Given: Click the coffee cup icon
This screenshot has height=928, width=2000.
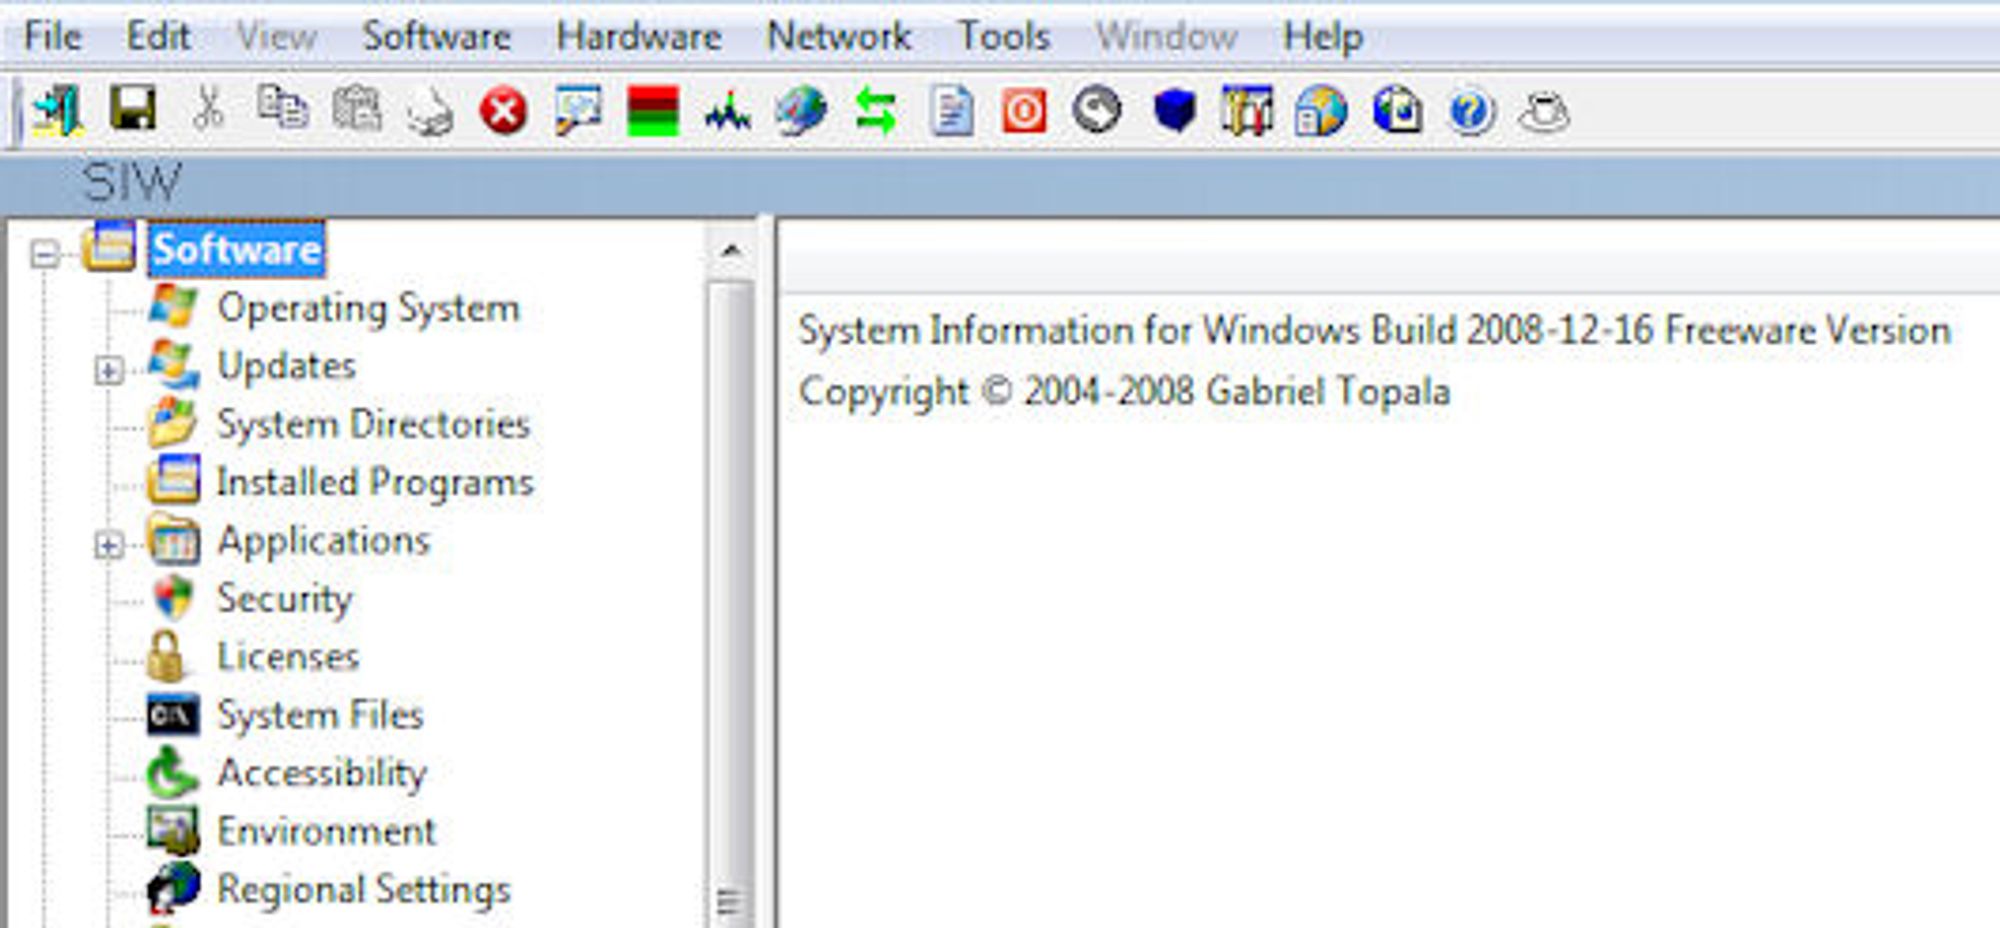Looking at the screenshot, I should [1544, 112].
